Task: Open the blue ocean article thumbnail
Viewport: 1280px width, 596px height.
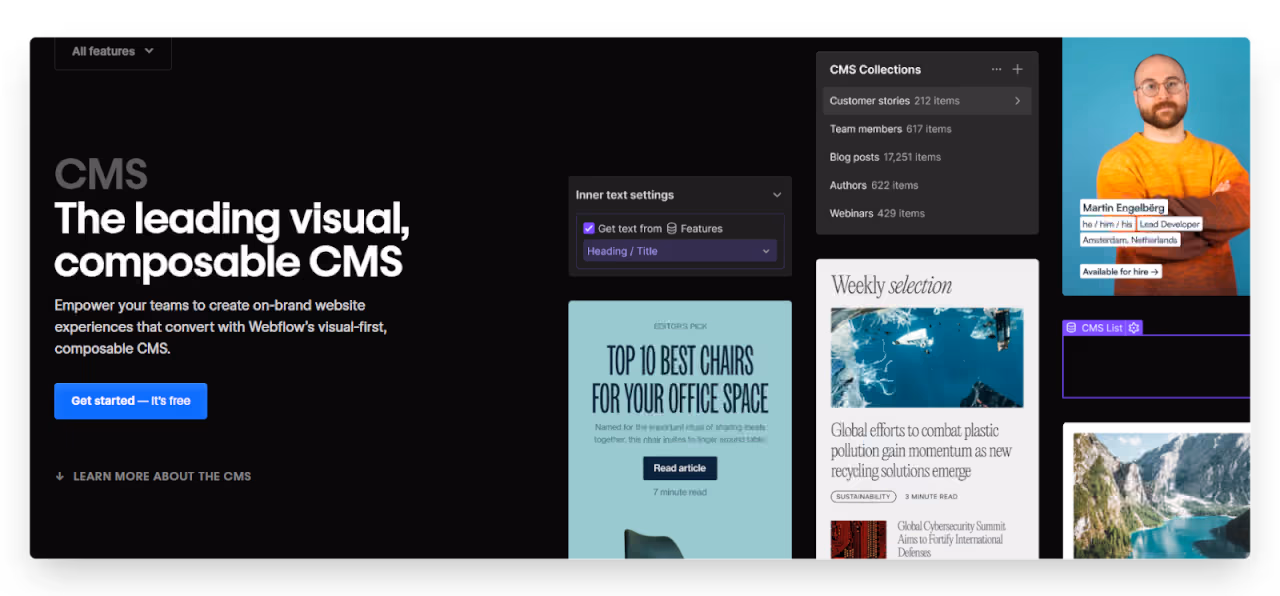Action: (927, 357)
